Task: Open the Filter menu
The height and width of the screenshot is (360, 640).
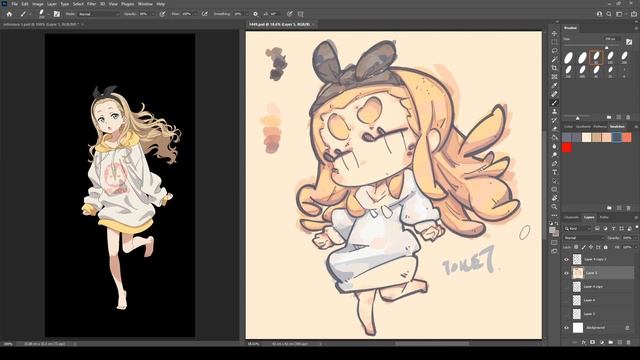Action: pos(91,4)
